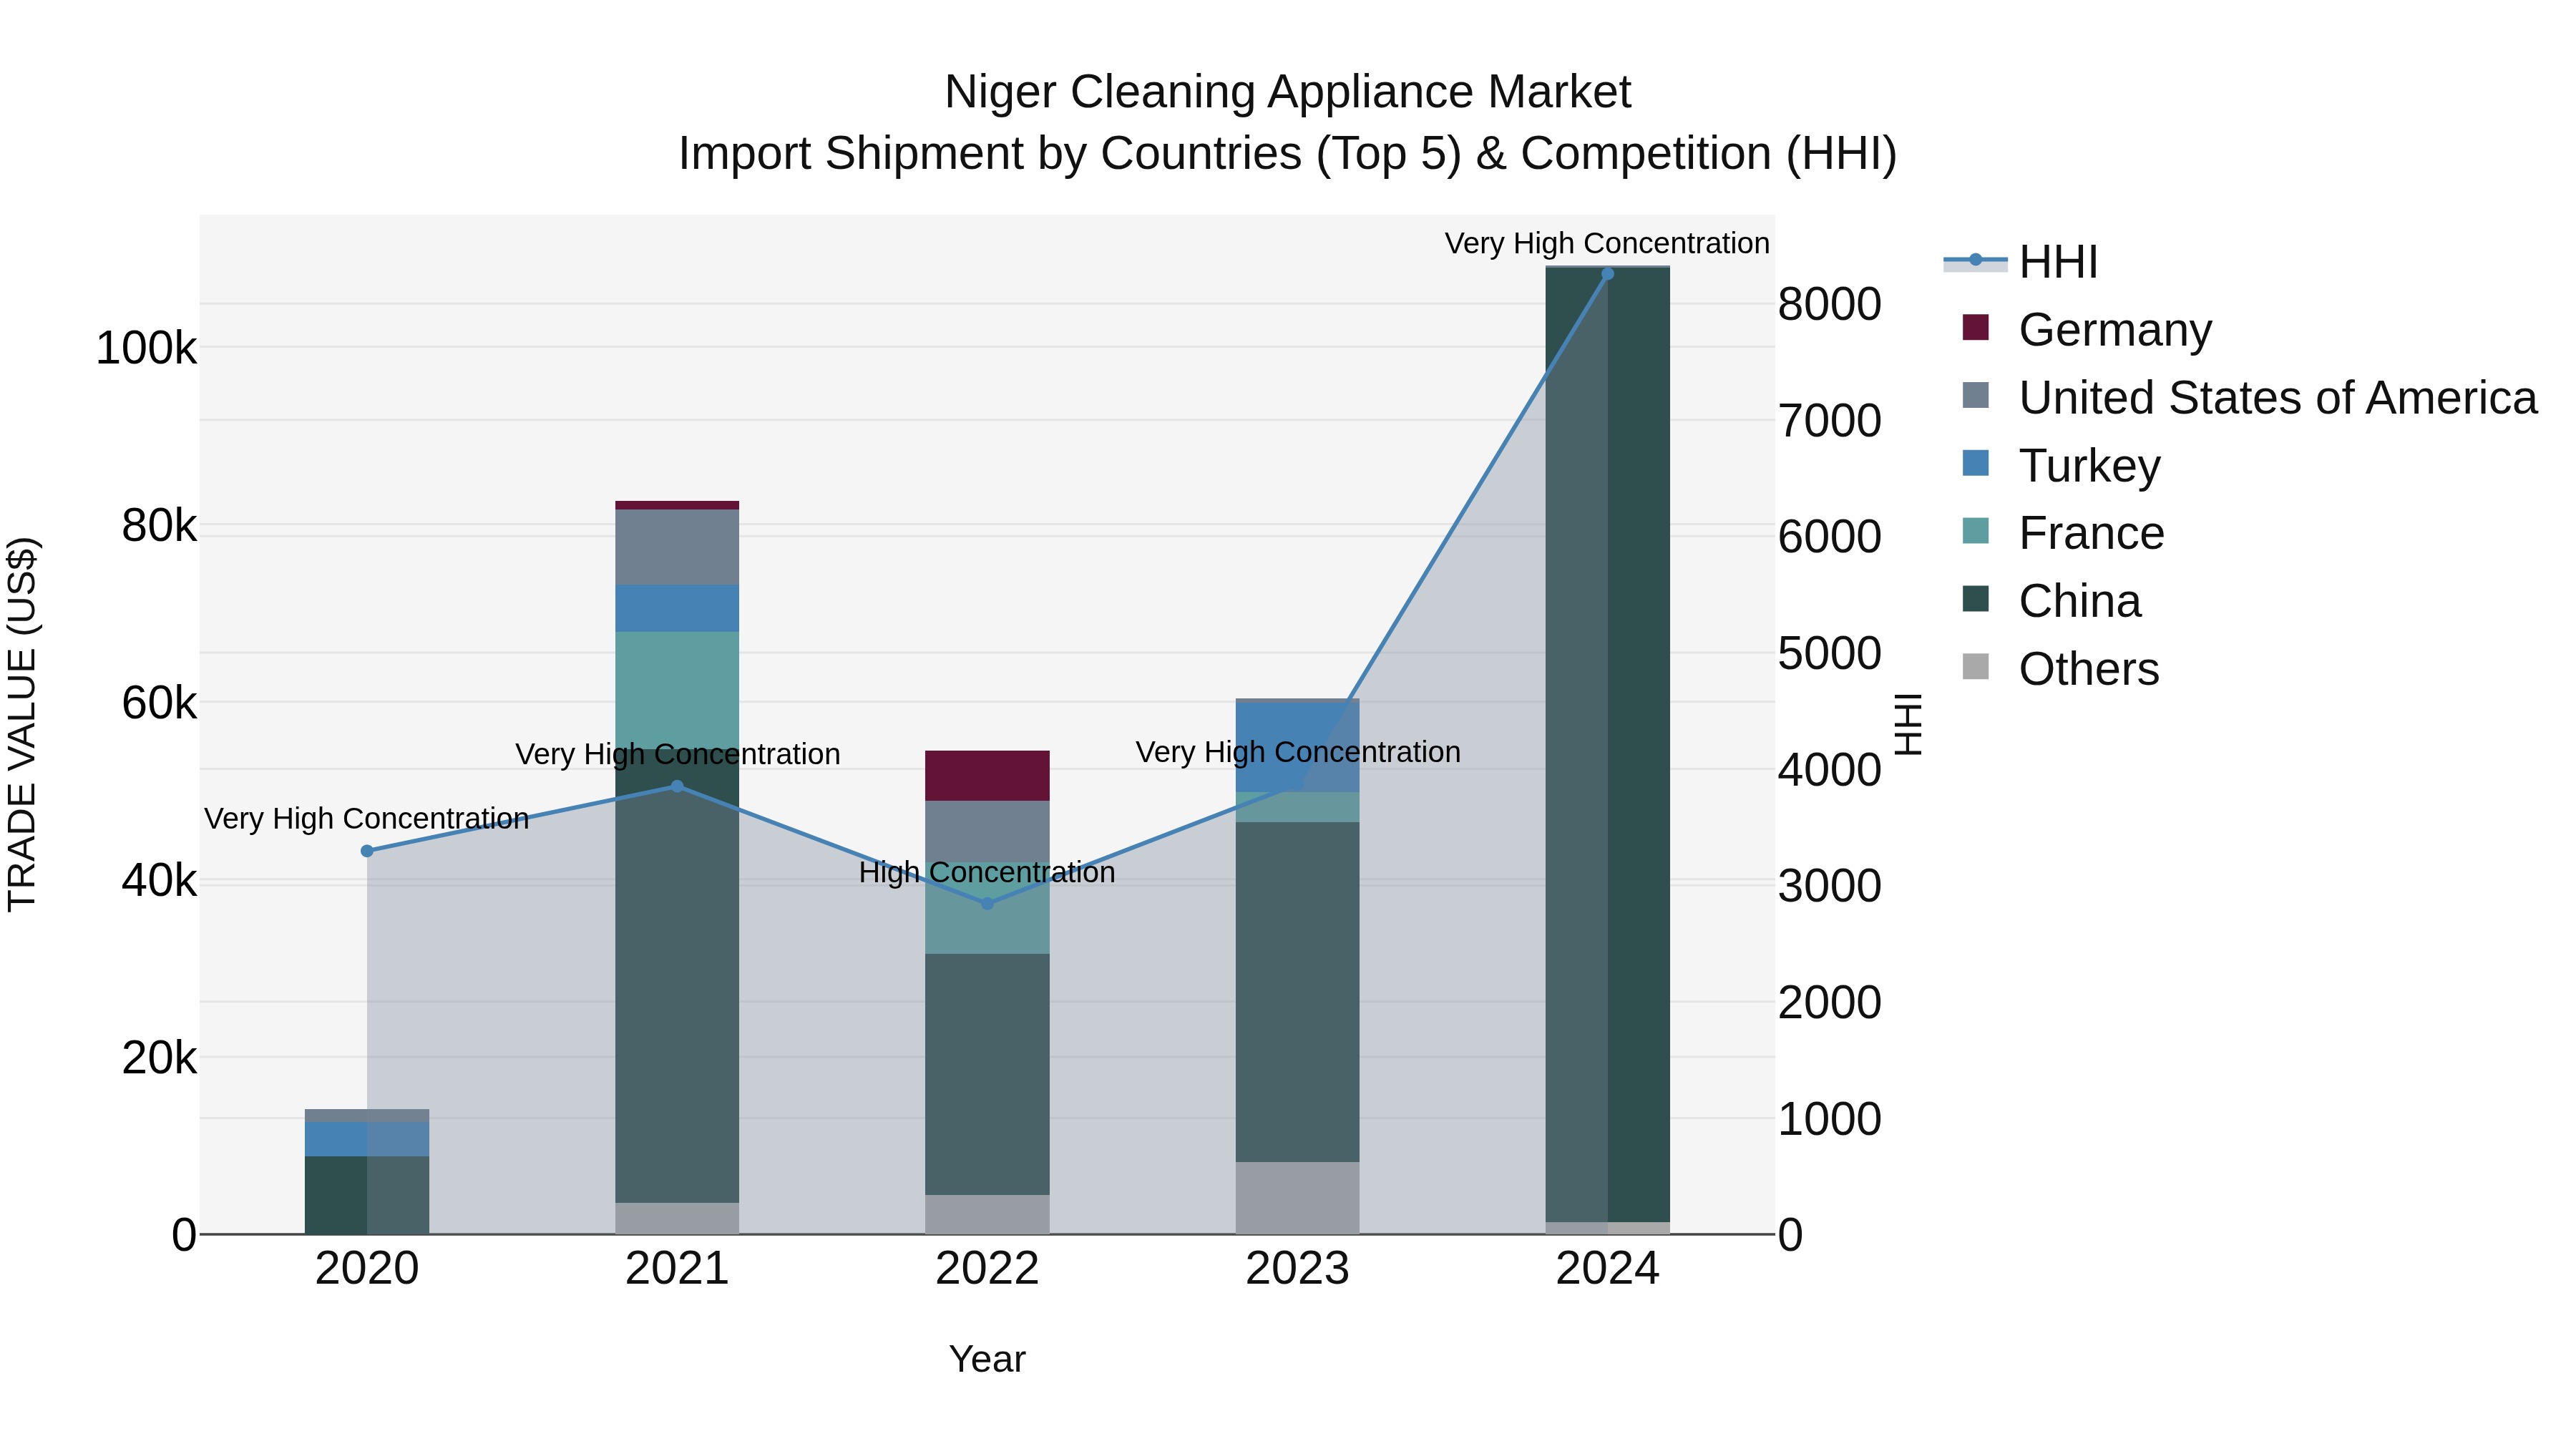The image size is (2576, 1449).
Task: Click 'Very High Concentration' label above 2020
Action: pyautogui.click(x=367, y=818)
